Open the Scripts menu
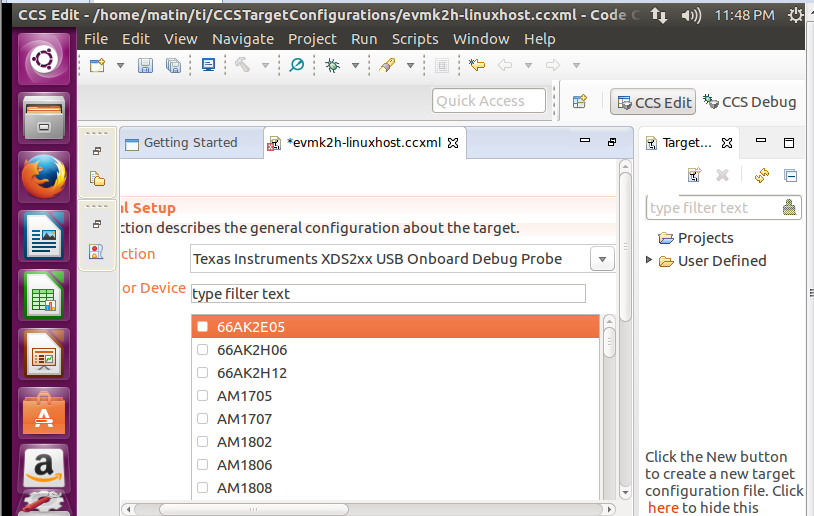This screenshot has width=814, height=516. pos(415,39)
